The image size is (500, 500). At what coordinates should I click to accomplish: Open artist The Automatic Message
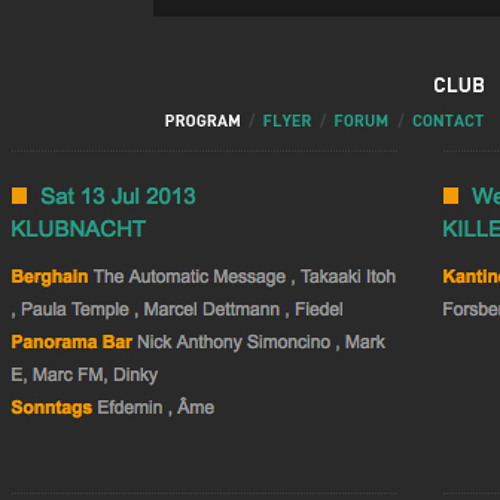(x=190, y=277)
